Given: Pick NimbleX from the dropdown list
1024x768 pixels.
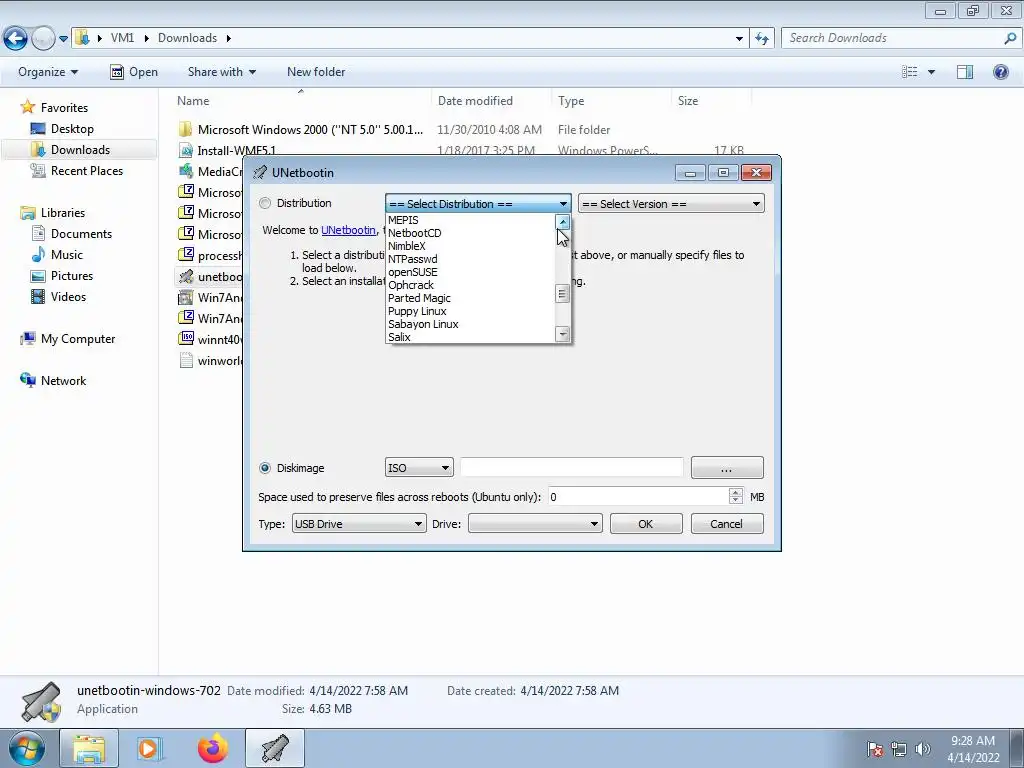Looking at the screenshot, I should pos(407,246).
